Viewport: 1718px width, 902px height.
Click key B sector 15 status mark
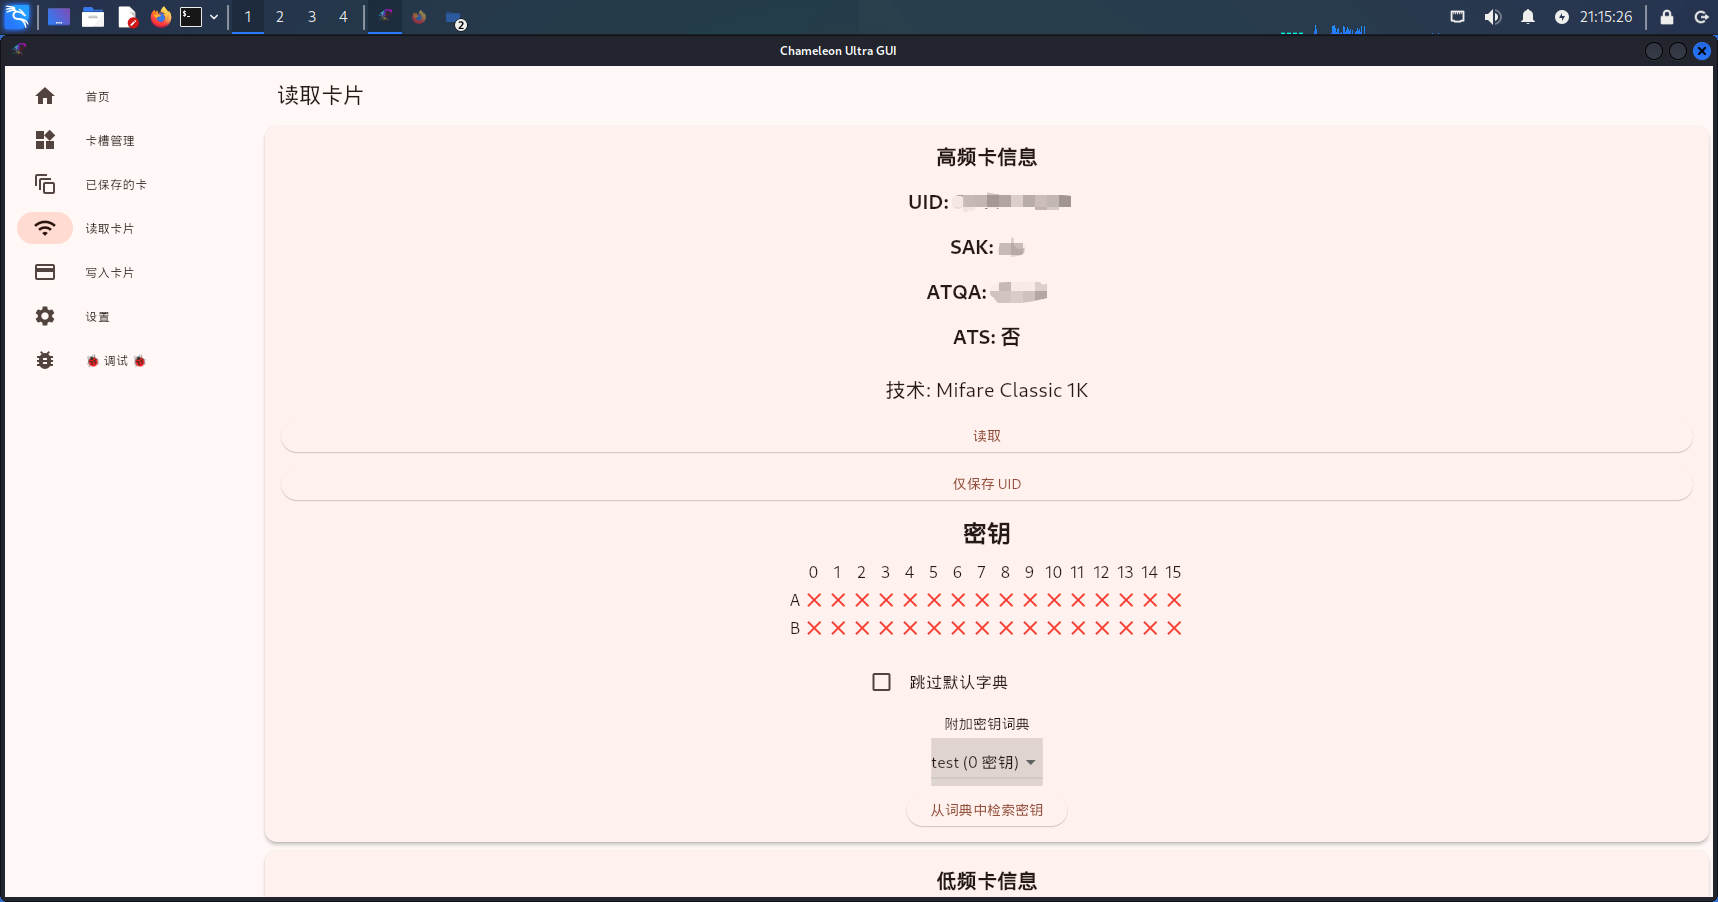(1174, 628)
